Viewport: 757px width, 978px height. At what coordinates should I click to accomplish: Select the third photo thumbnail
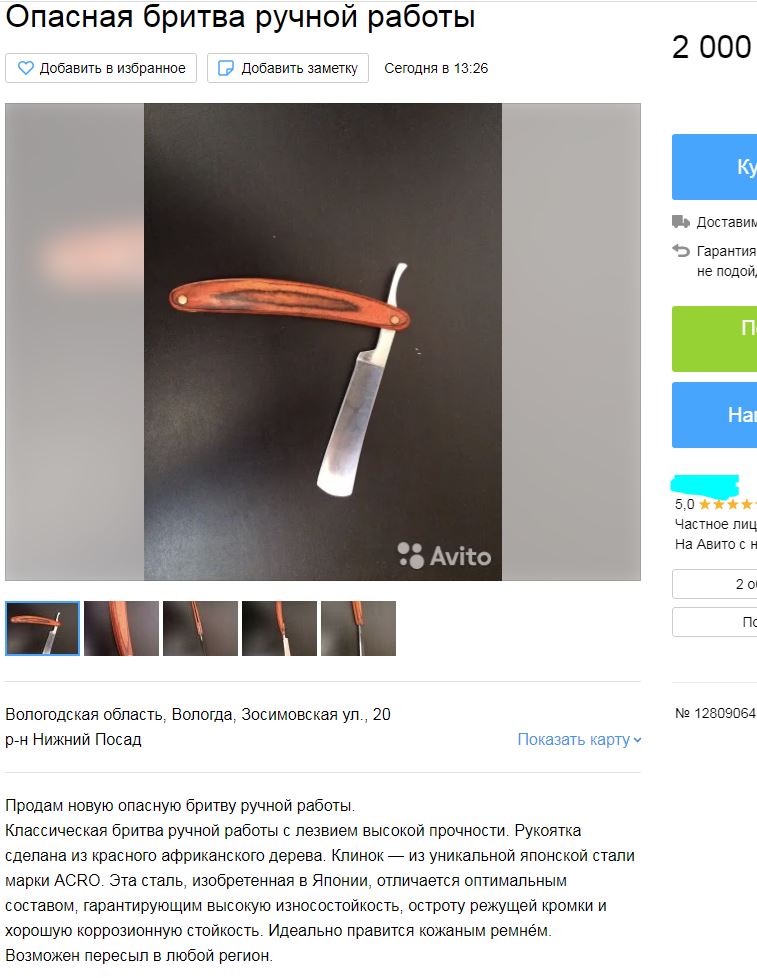(200, 628)
